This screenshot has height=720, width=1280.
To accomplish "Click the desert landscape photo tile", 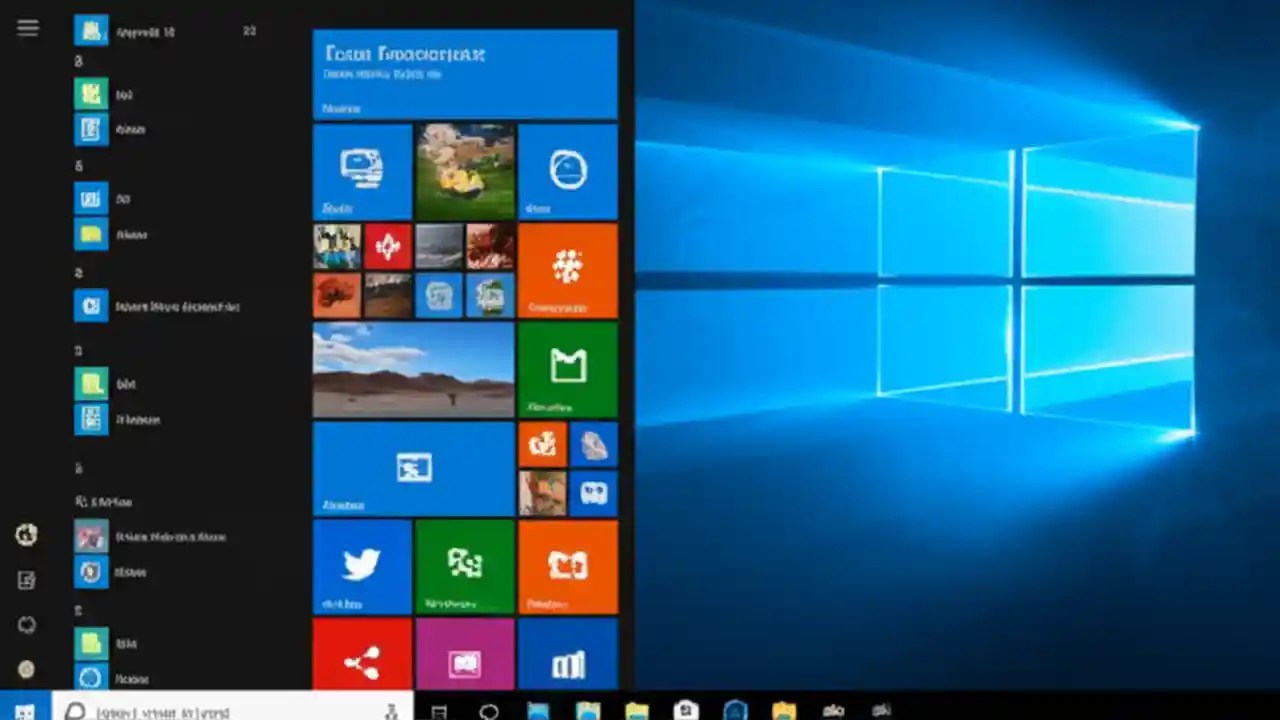I will (x=413, y=370).
